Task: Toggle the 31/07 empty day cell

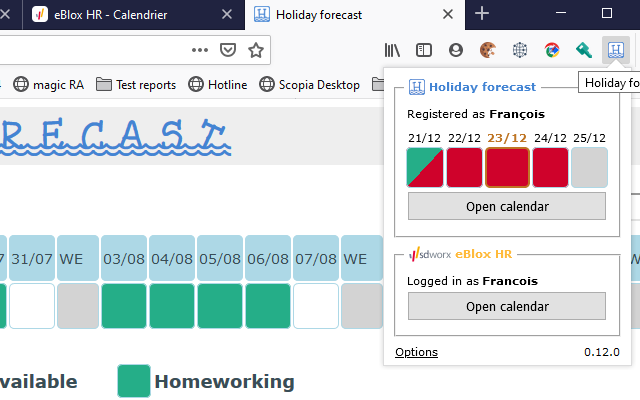Action: pos(32,306)
